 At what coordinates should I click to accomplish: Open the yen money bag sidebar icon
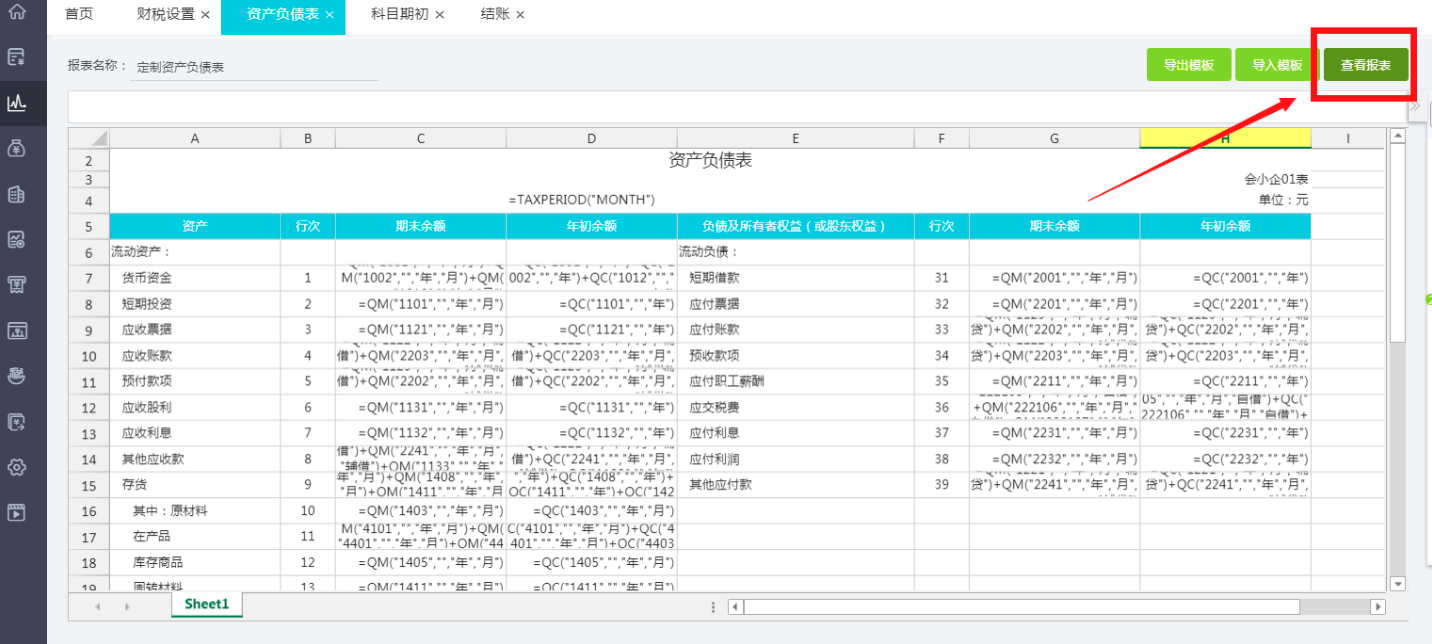coord(17,148)
